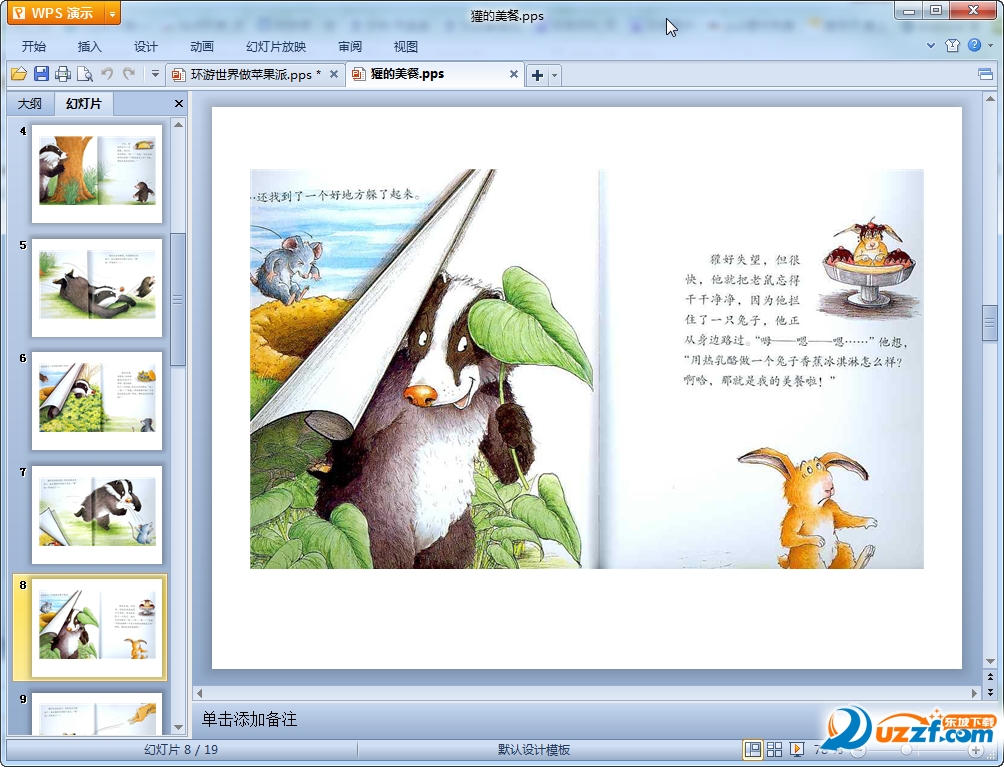The height and width of the screenshot is (767, 1004).
Task: Close the 獾的美餐.pps tab
Action: 514,74
